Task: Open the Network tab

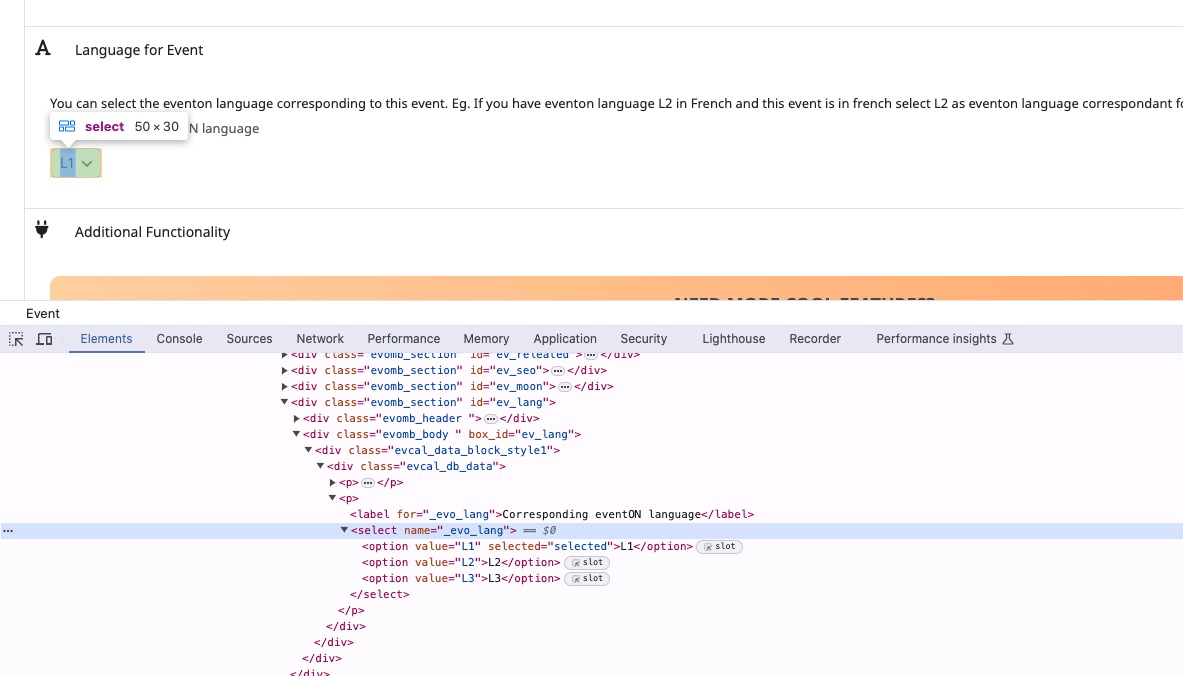Action: pos(320,340)
